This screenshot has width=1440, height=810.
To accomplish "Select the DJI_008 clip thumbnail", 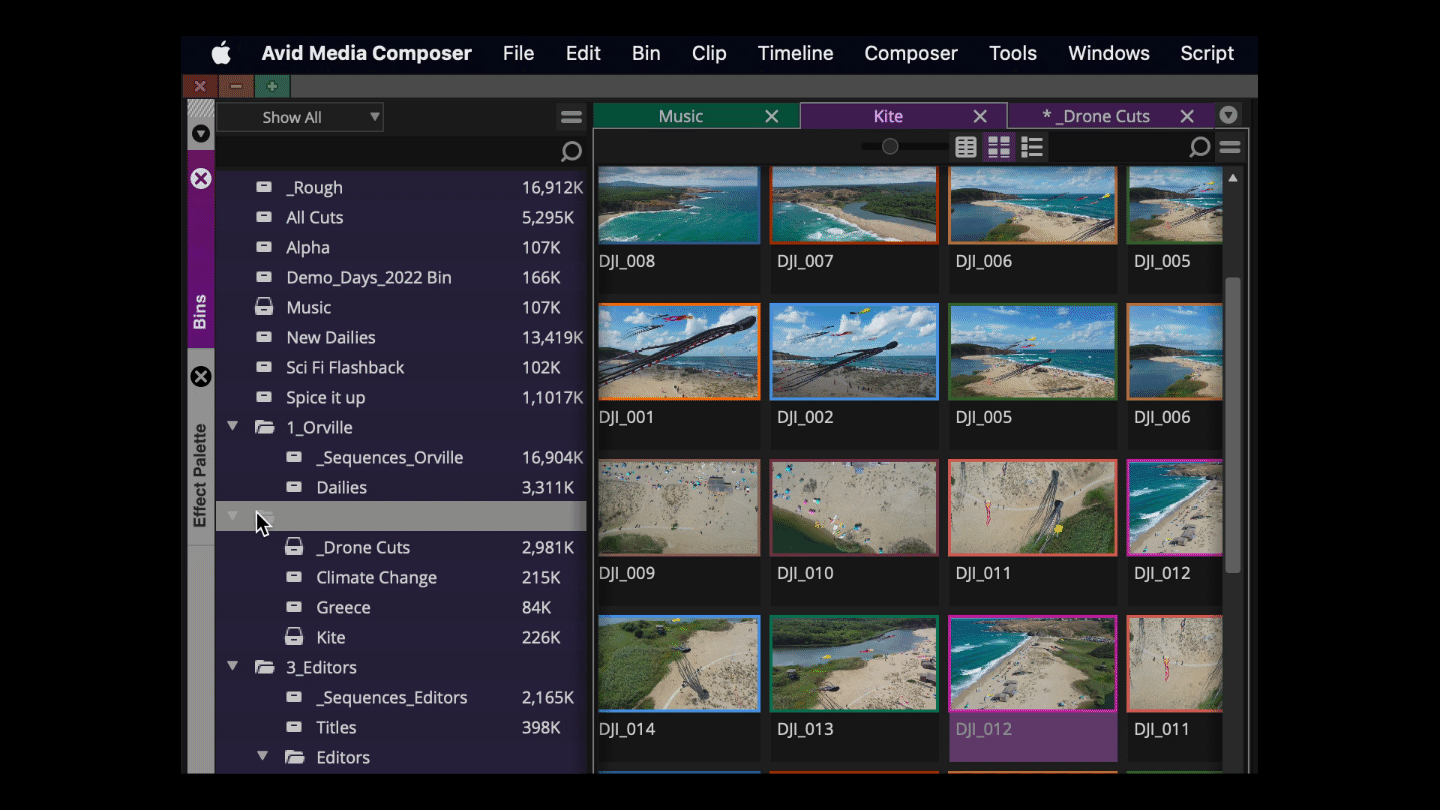I will click(679, 205).
